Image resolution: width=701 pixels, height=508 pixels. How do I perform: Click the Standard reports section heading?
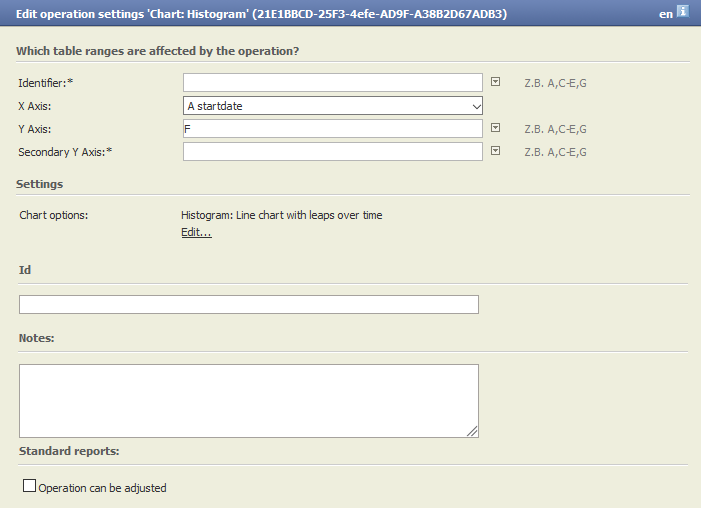(x=69, y=451)
